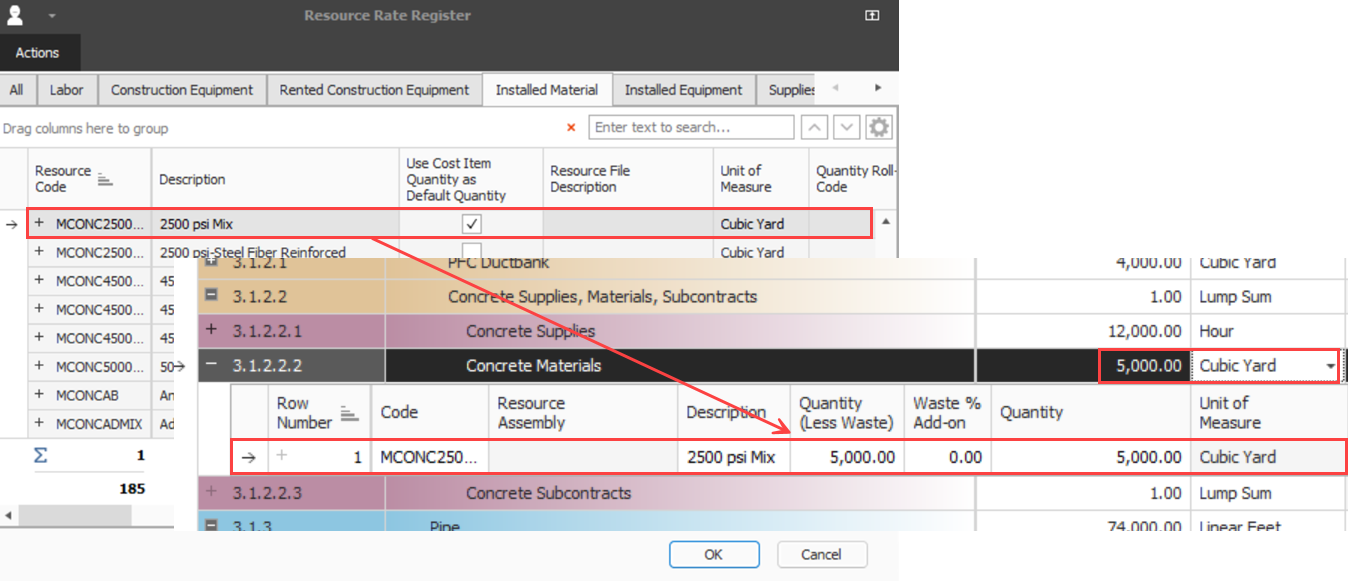
Task: Click the Resource Code sort icon
Action: (x=106, y=179)
